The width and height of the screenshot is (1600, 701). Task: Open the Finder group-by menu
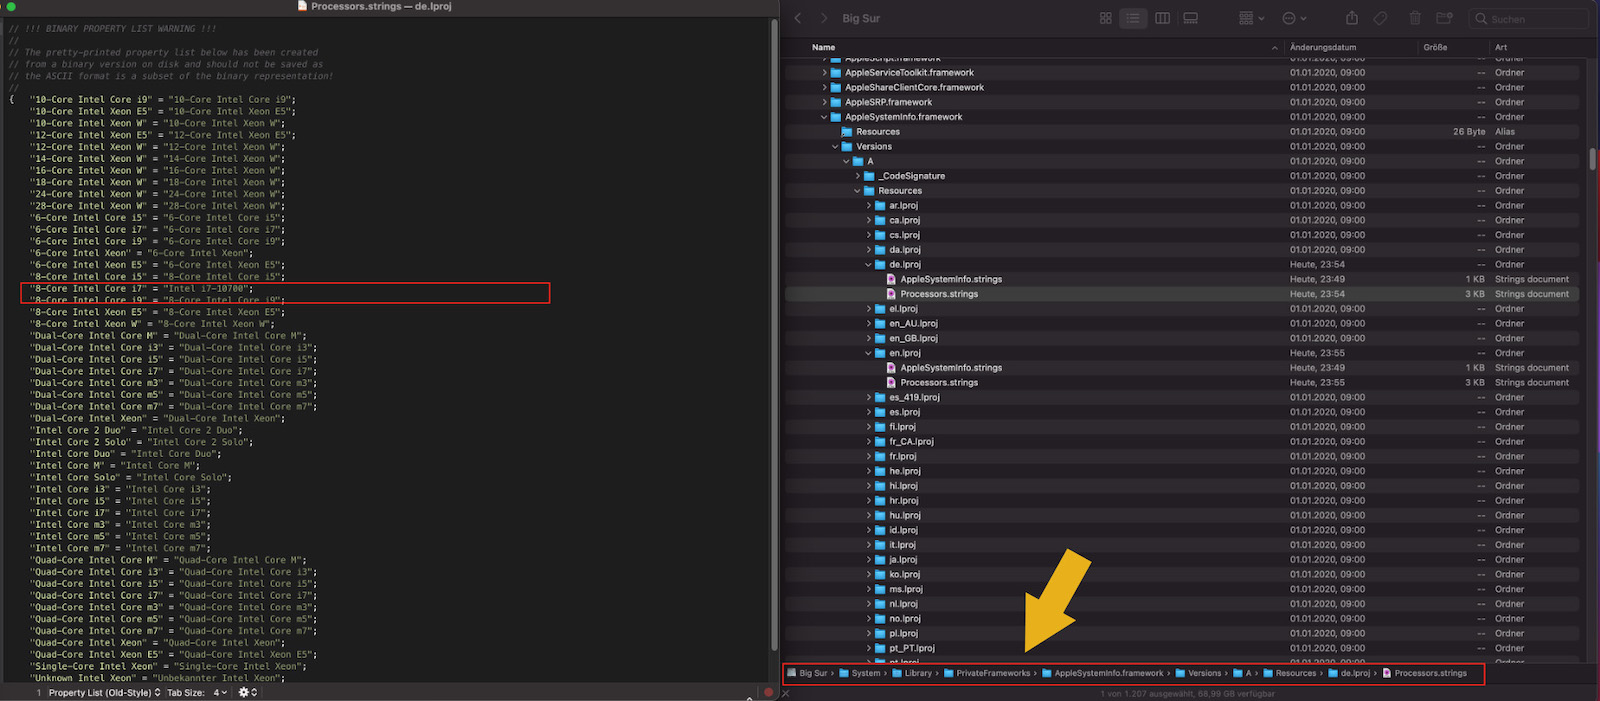(x=1251, y=18)
